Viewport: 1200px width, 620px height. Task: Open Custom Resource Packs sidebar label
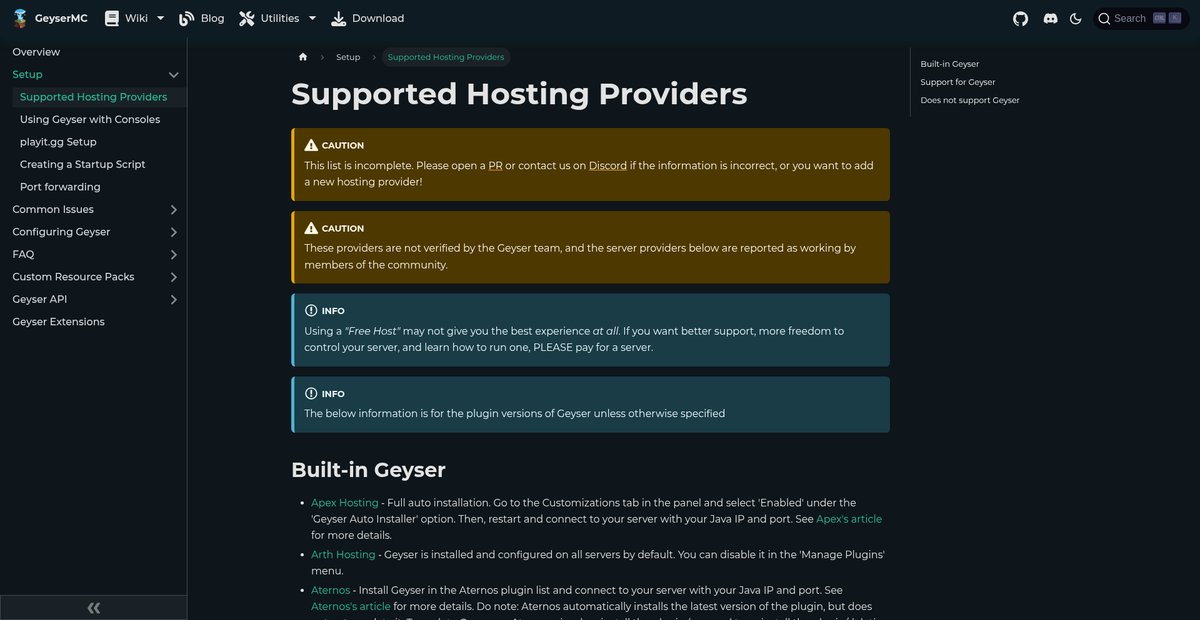[x=73, y=277]
